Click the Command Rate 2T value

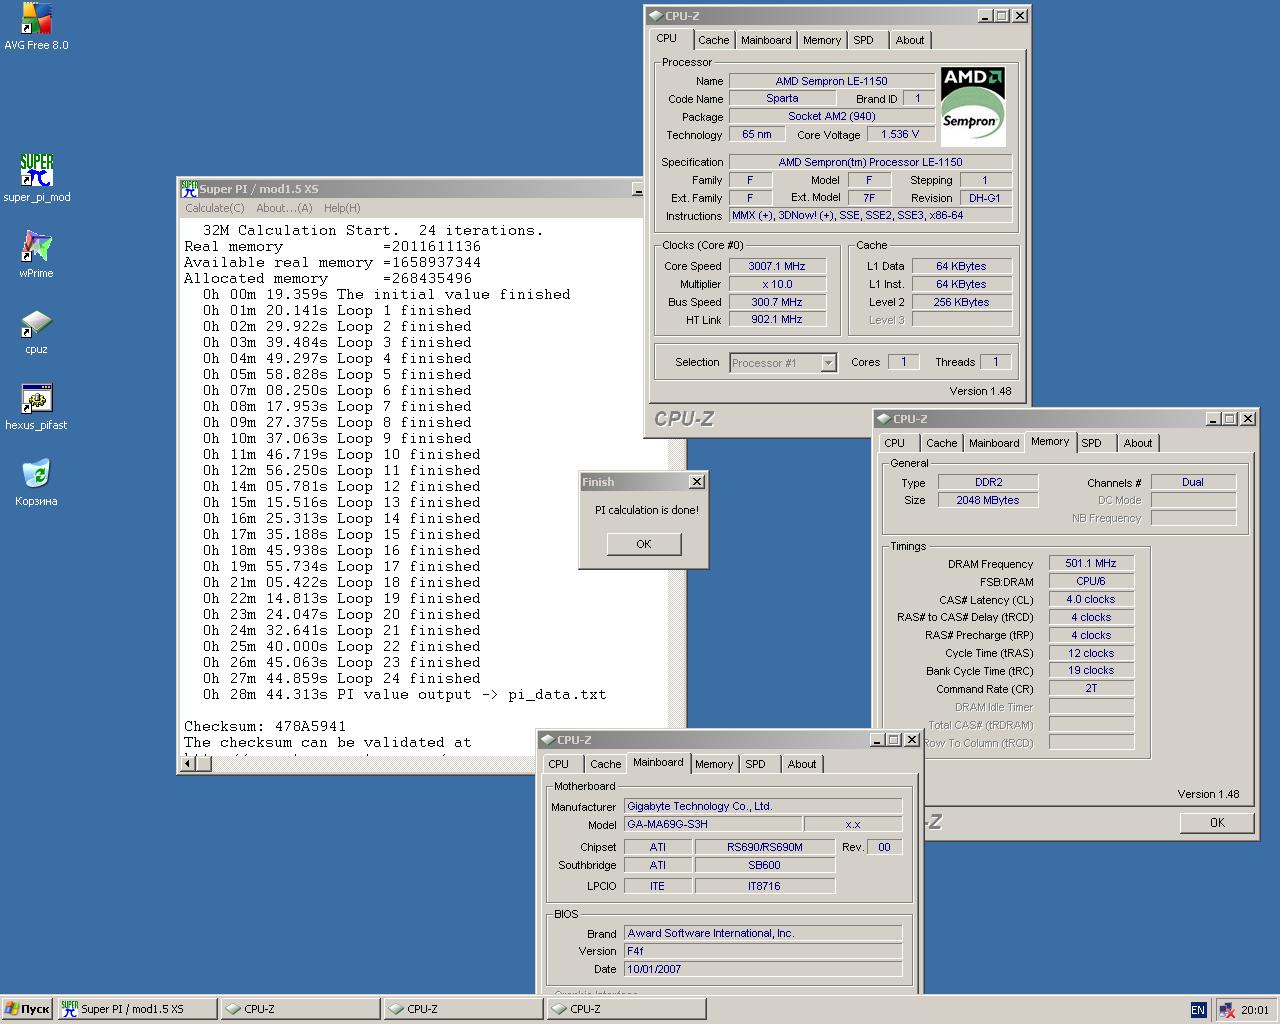pyautogui.click(x=1091, y=688)
